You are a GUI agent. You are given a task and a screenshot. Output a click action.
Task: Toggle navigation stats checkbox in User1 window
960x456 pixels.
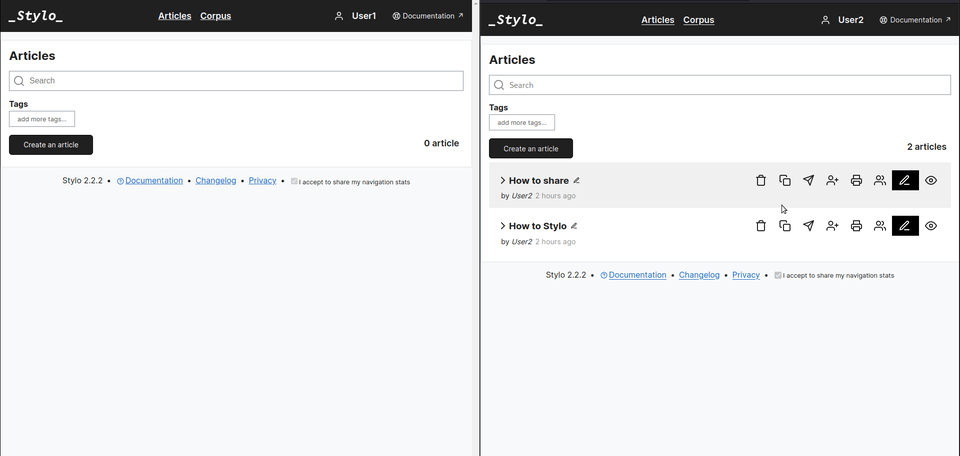294,182
